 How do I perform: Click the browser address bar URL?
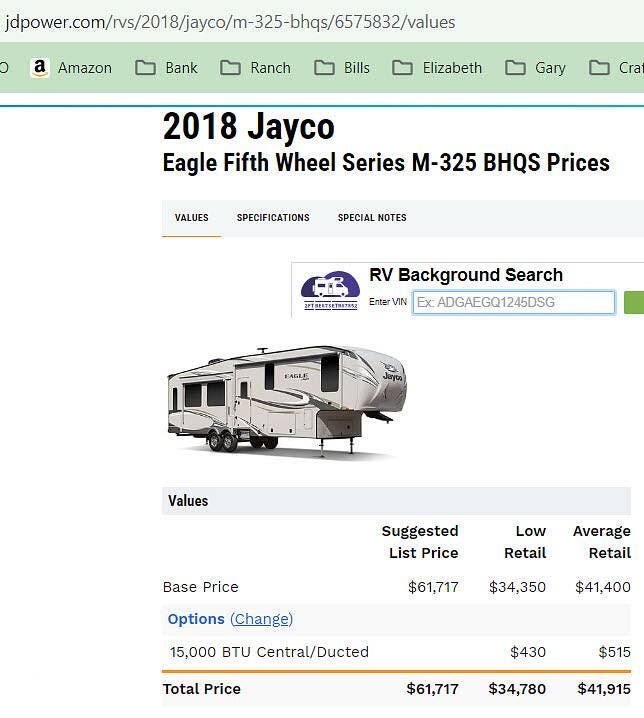230,21
